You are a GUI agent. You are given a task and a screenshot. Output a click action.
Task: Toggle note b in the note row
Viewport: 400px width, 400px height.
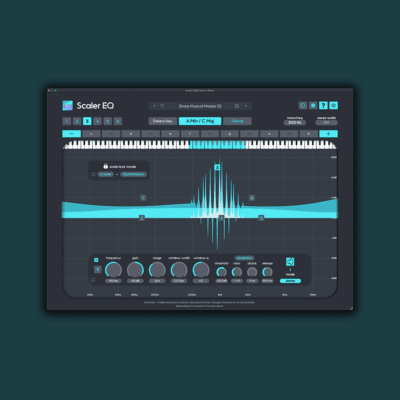pyautogui.click(x=308, y=134)
